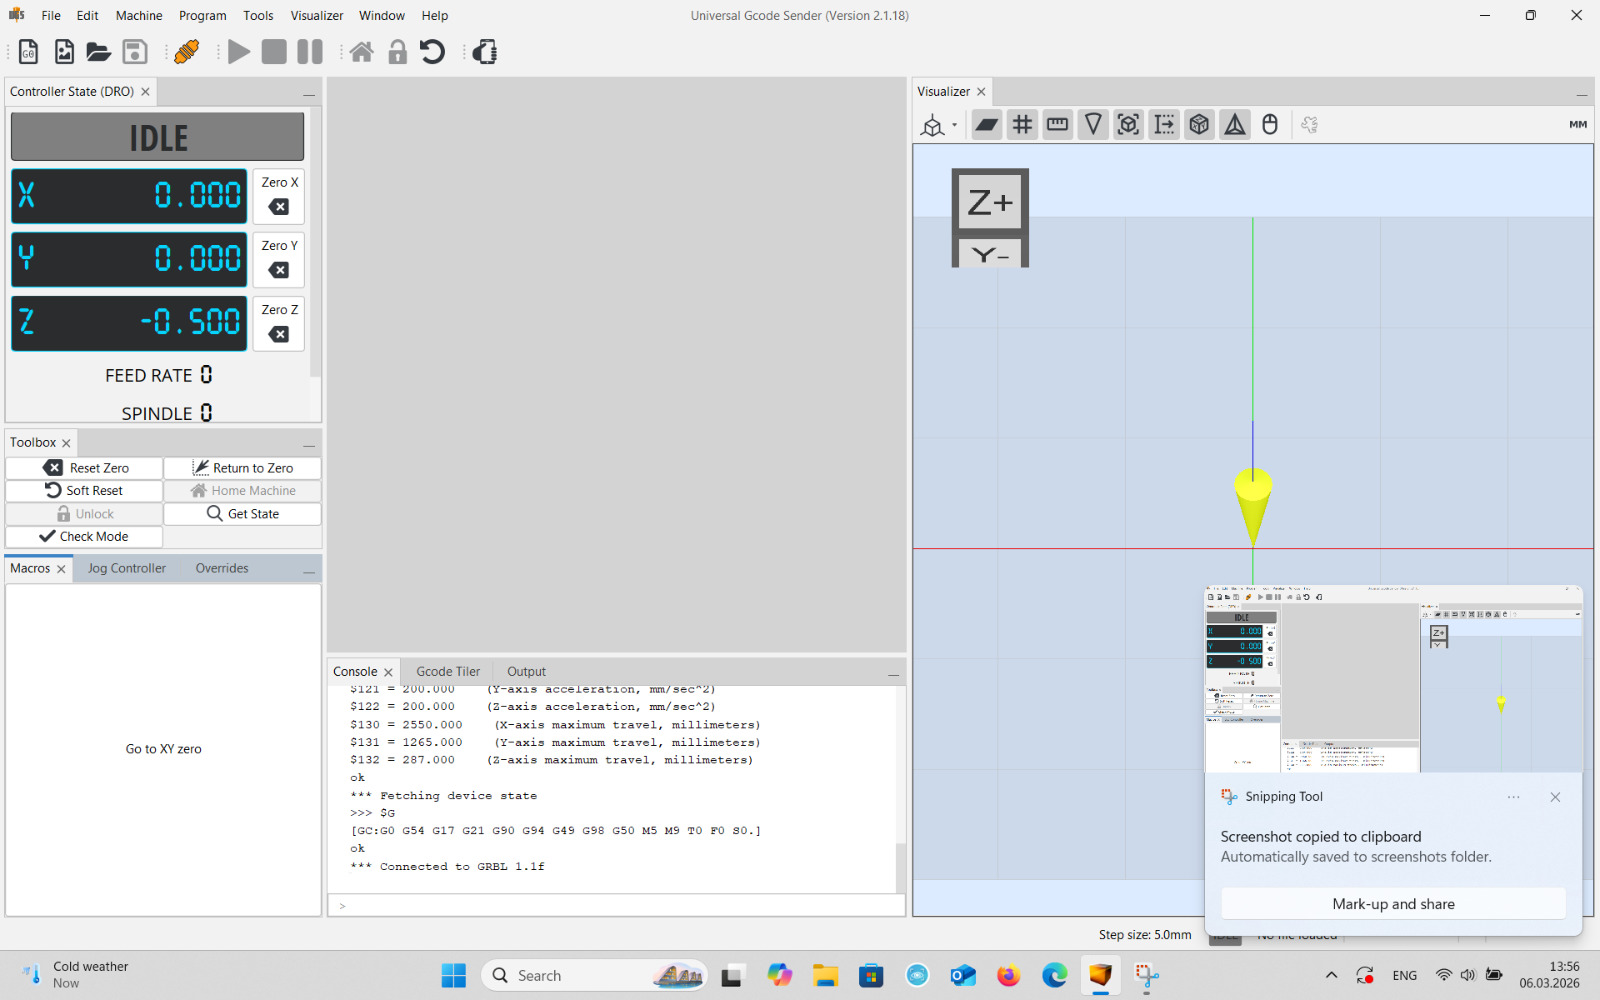Click the MM units indicator in Visualizer

1578,125
